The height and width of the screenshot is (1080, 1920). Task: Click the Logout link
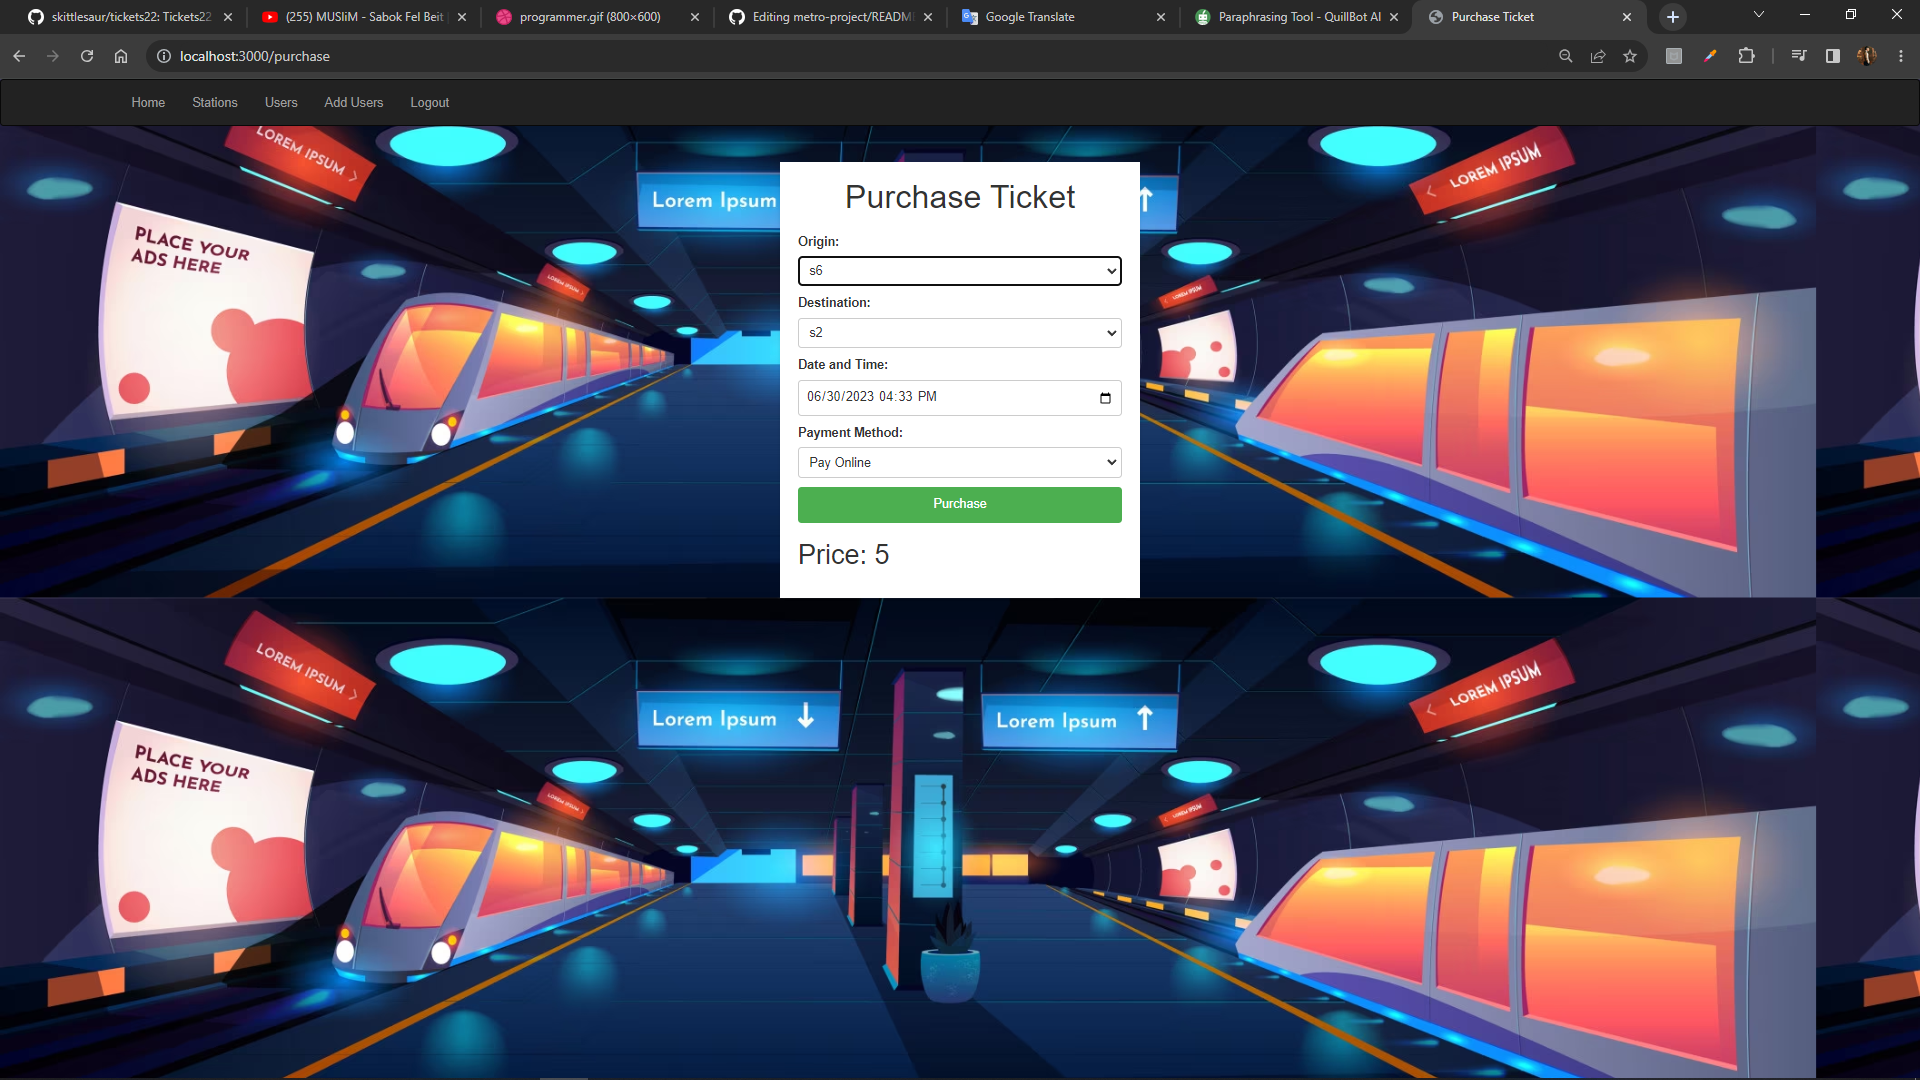(429, 102)
